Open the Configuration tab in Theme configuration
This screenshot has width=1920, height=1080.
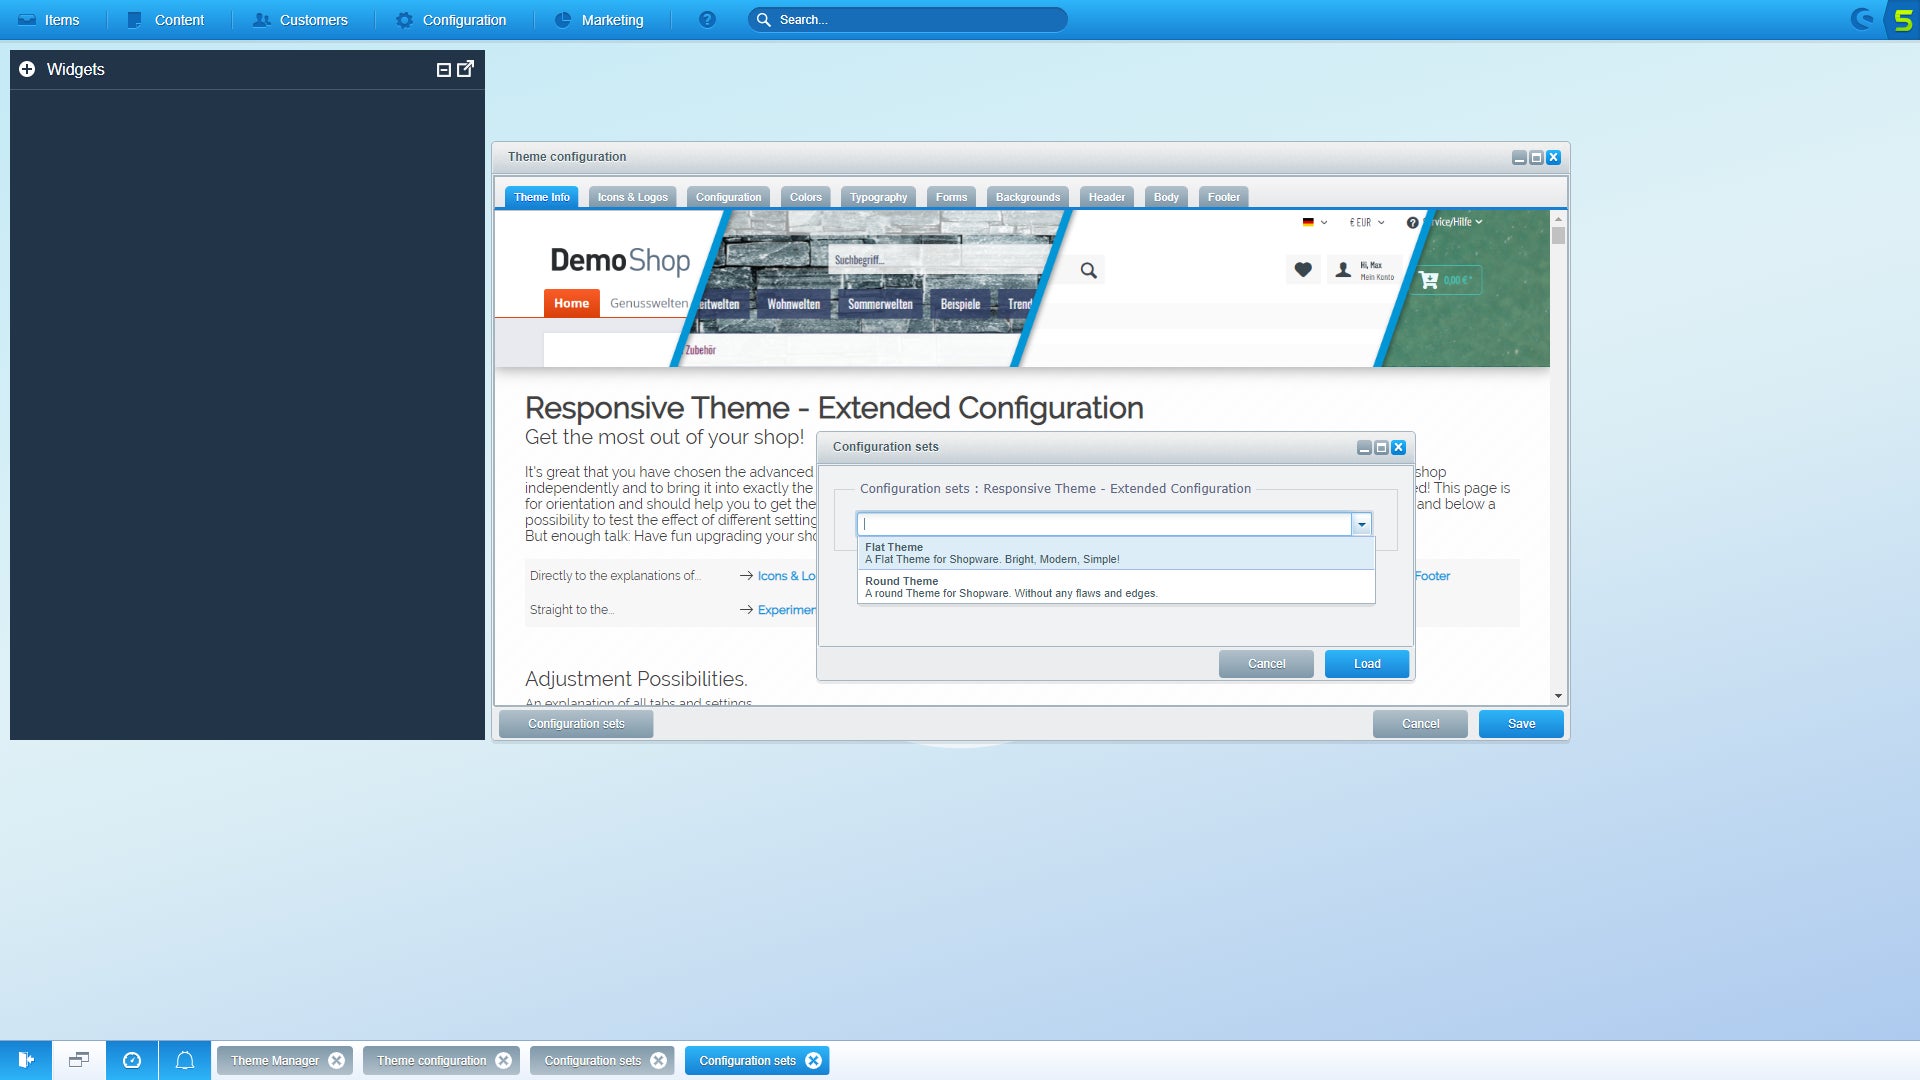coord(728,197)
